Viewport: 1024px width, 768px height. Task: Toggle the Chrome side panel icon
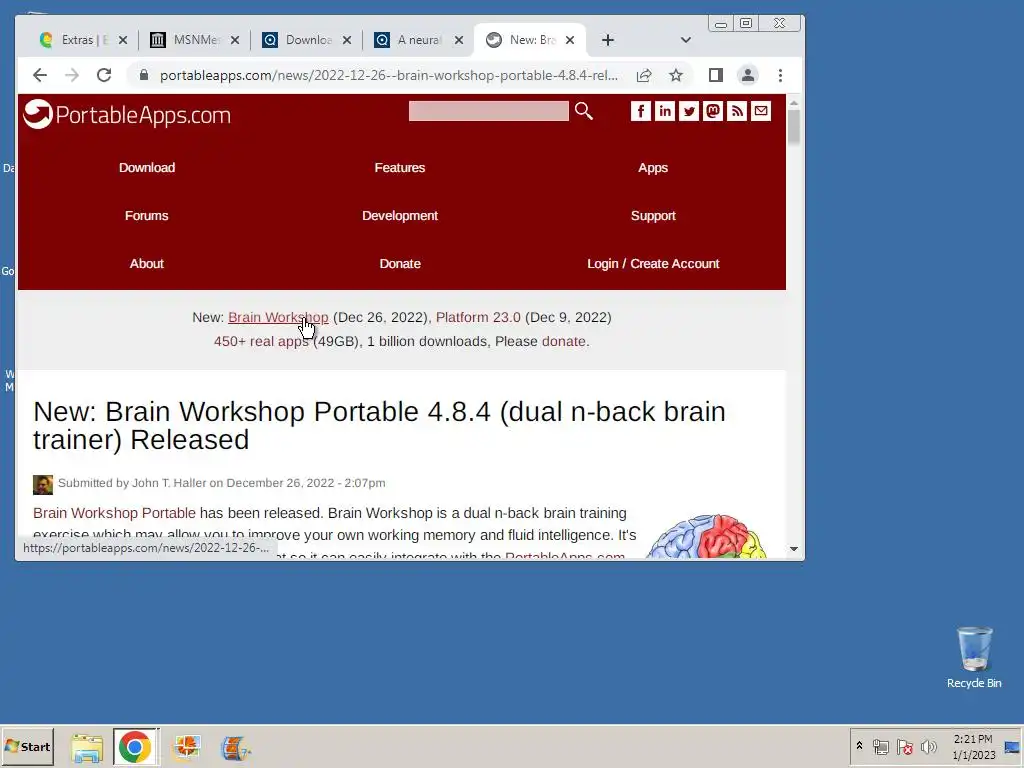pos(716,75)
